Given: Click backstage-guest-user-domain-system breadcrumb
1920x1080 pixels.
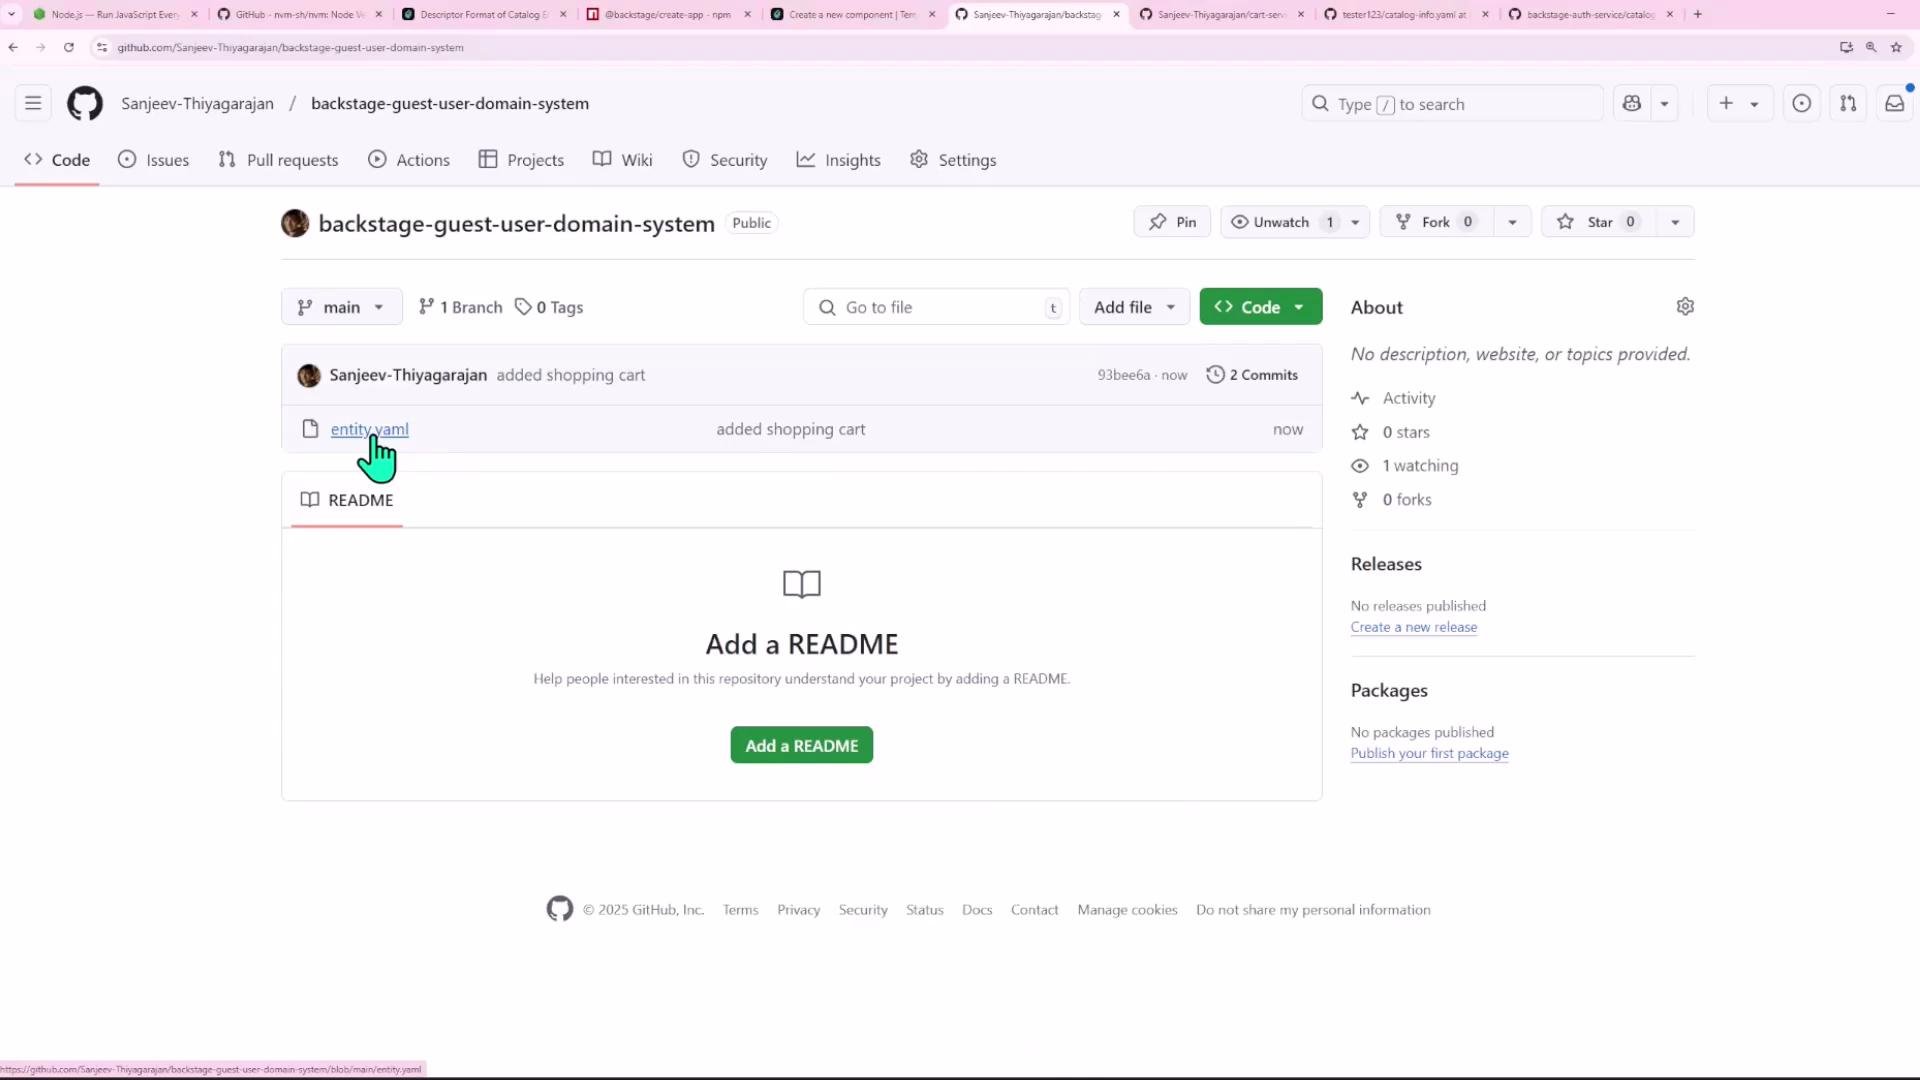Looking at the screenshot, I should coord(450,103).
